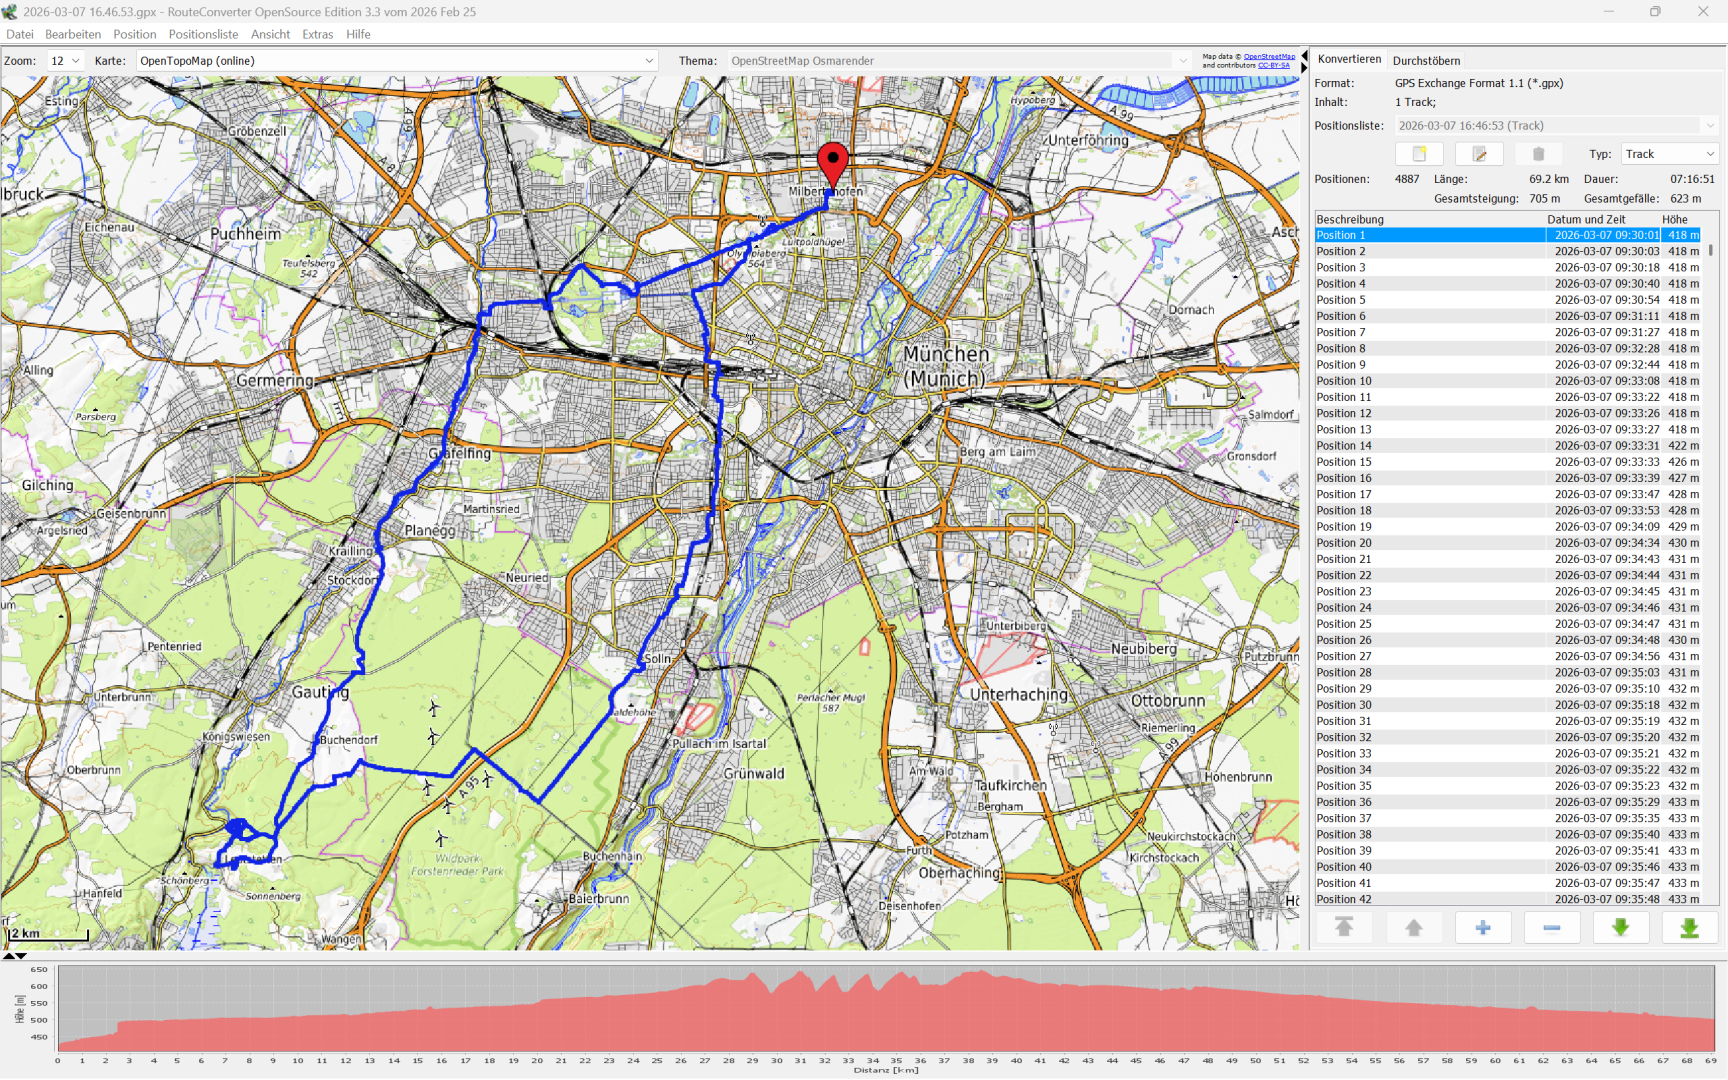This screenshot has height=1080, width=1728.
Task: Click the rename position list pencil icon
Action: (1479, 154)
